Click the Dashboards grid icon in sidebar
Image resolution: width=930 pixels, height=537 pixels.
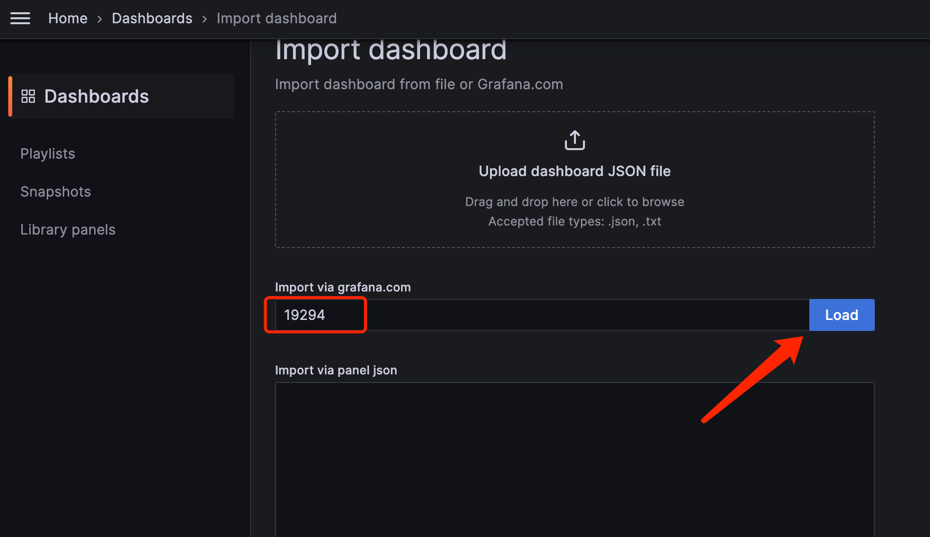point(28,96)
